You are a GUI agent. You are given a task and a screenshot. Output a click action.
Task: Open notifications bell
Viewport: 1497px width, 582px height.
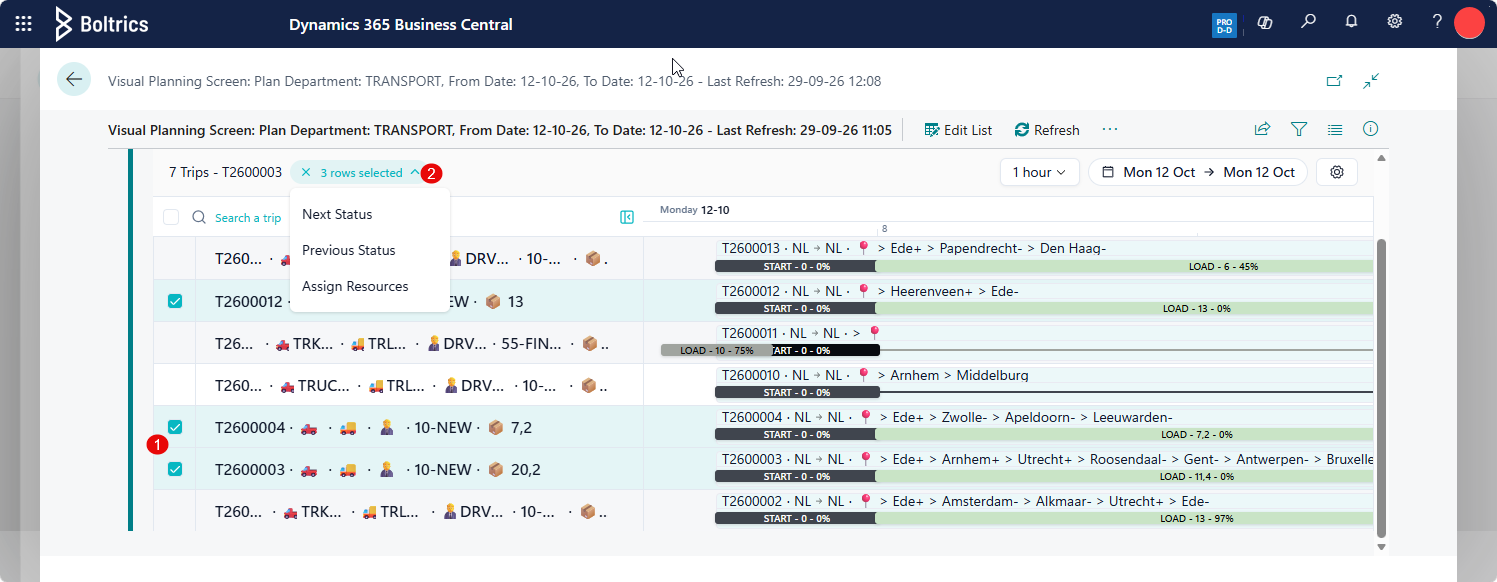click(1351, 21)
